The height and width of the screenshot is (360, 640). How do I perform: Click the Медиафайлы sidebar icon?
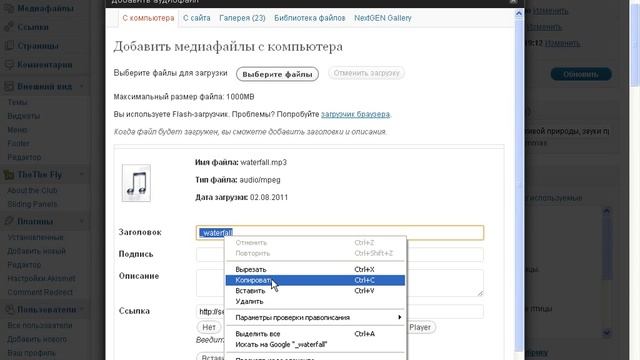click(x=9, y=9)
